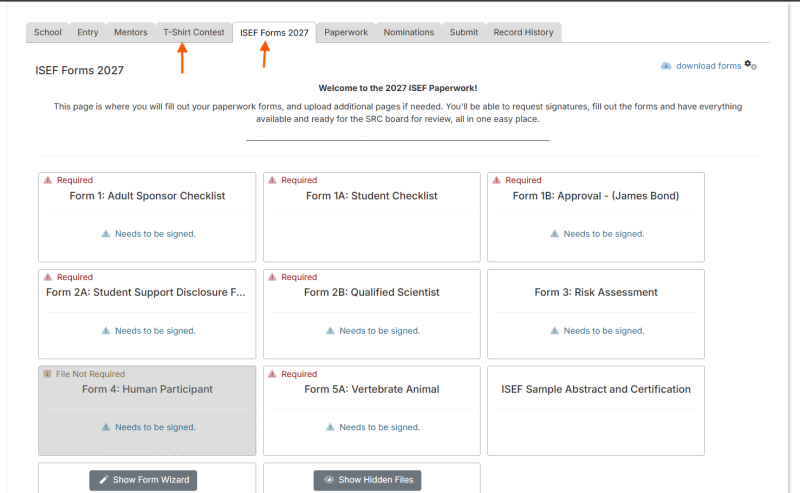Screen dimensions: 800x493
Task: Click the Required warning icon on Form 1A
Action: click(272, 180)
